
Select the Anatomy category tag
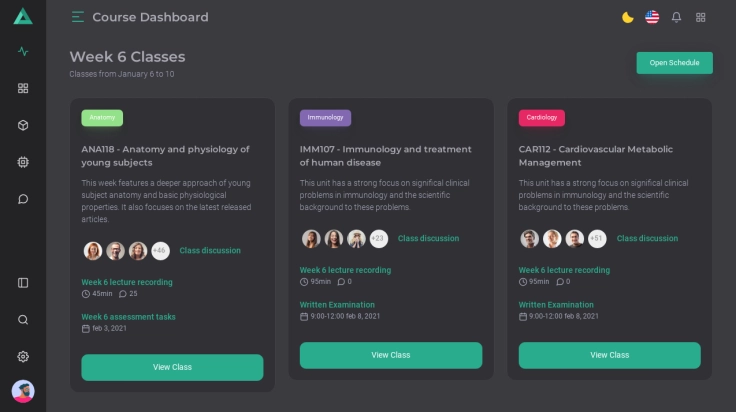[x=102, y=118]
